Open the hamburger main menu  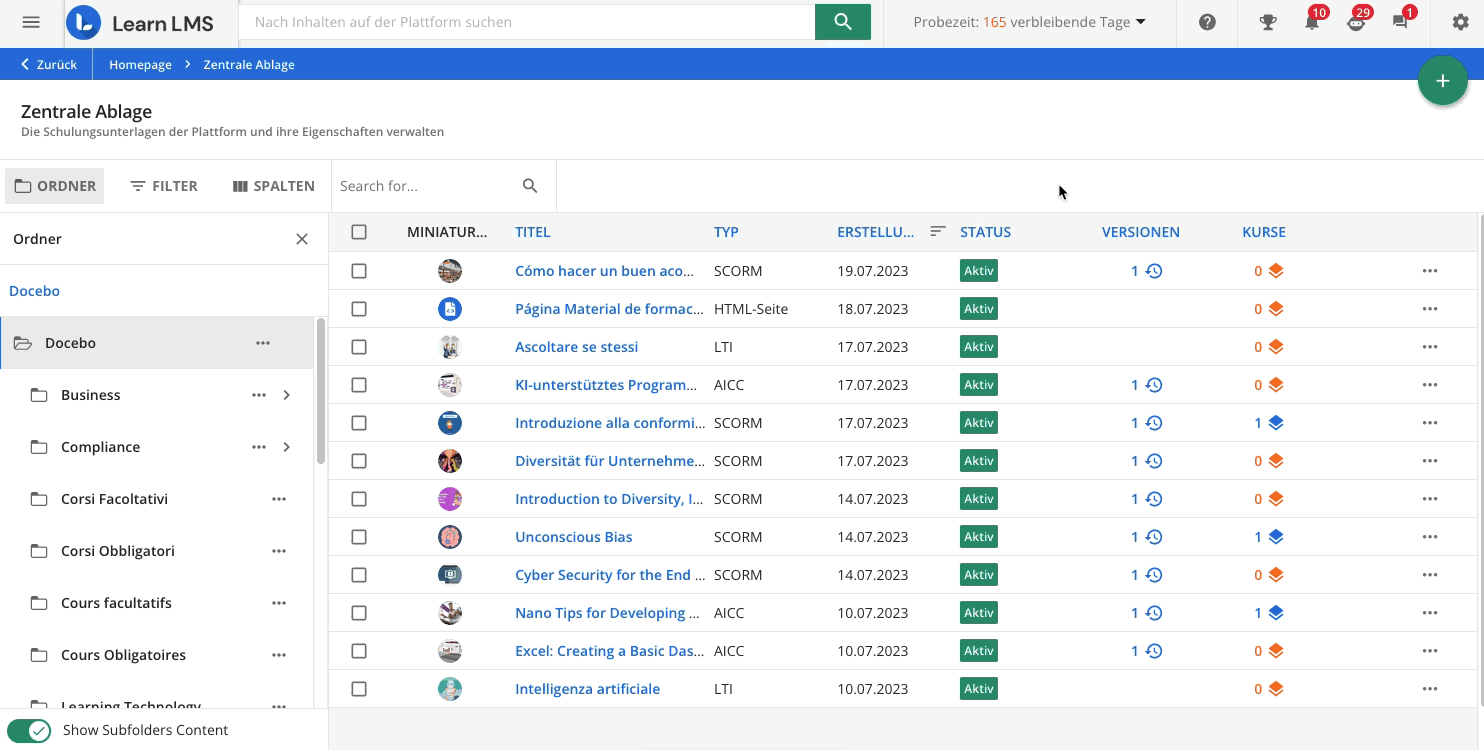pos(31,22)
